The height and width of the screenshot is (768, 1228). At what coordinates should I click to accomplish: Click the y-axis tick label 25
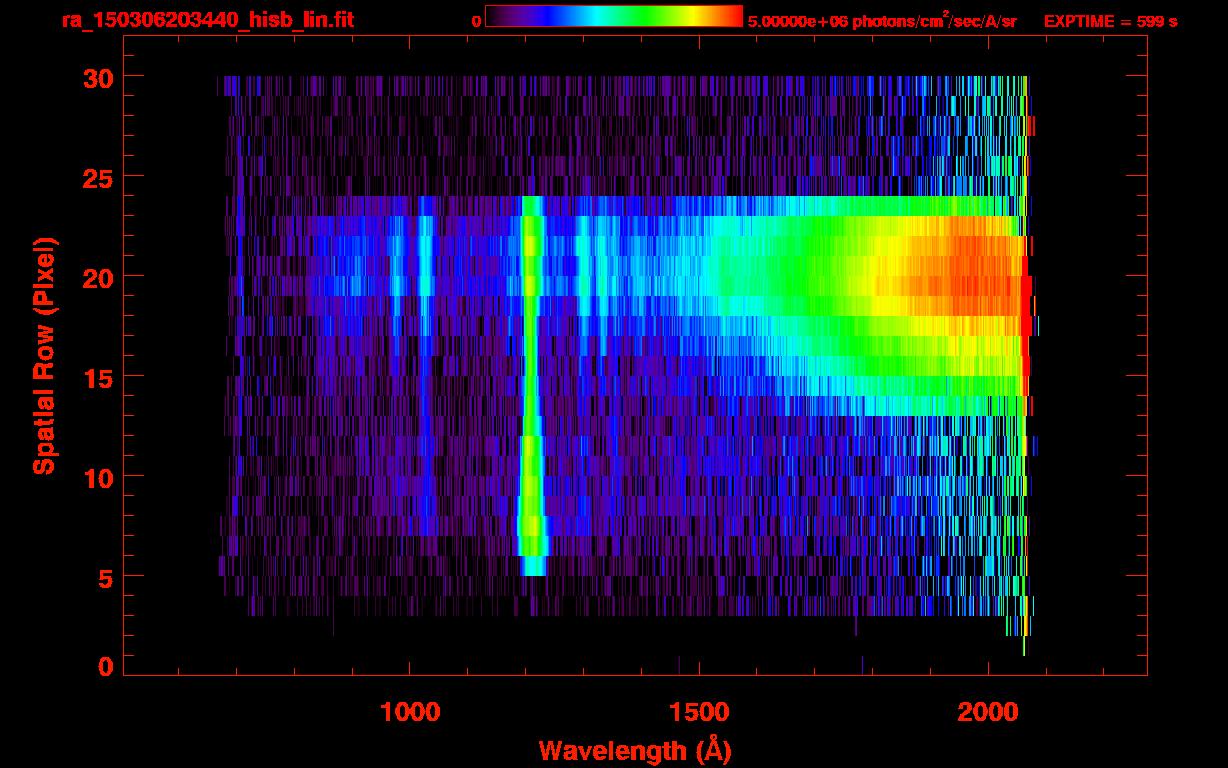pos(96,176)
